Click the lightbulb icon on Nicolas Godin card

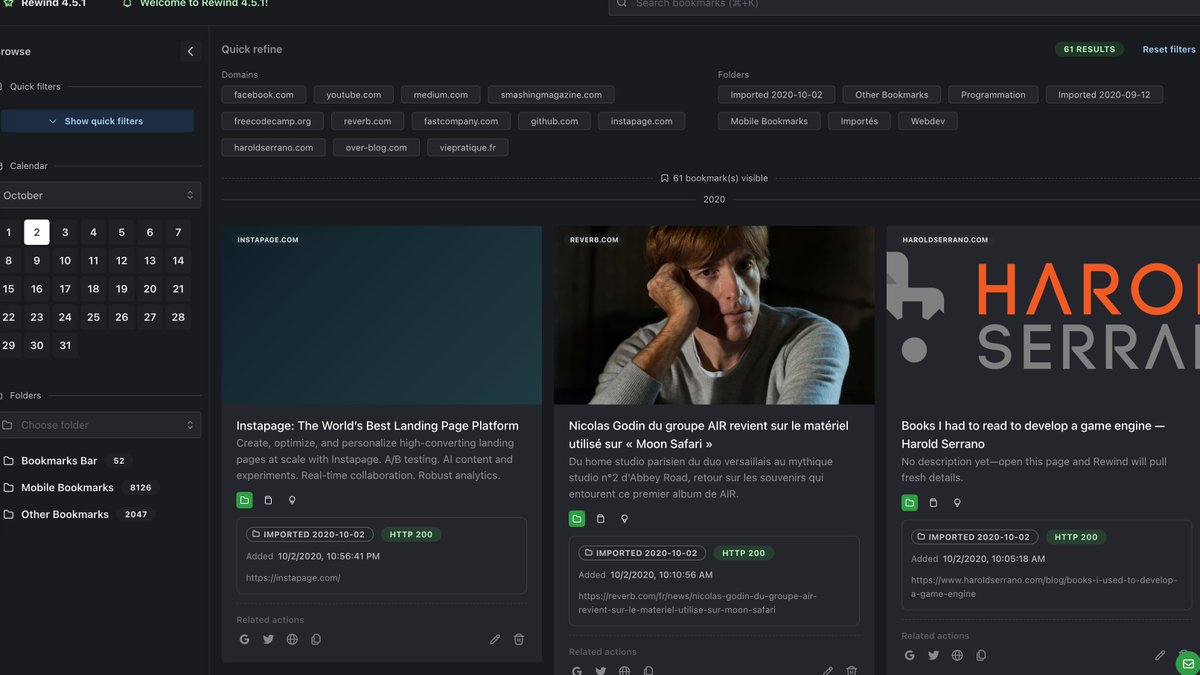(625, 518)
